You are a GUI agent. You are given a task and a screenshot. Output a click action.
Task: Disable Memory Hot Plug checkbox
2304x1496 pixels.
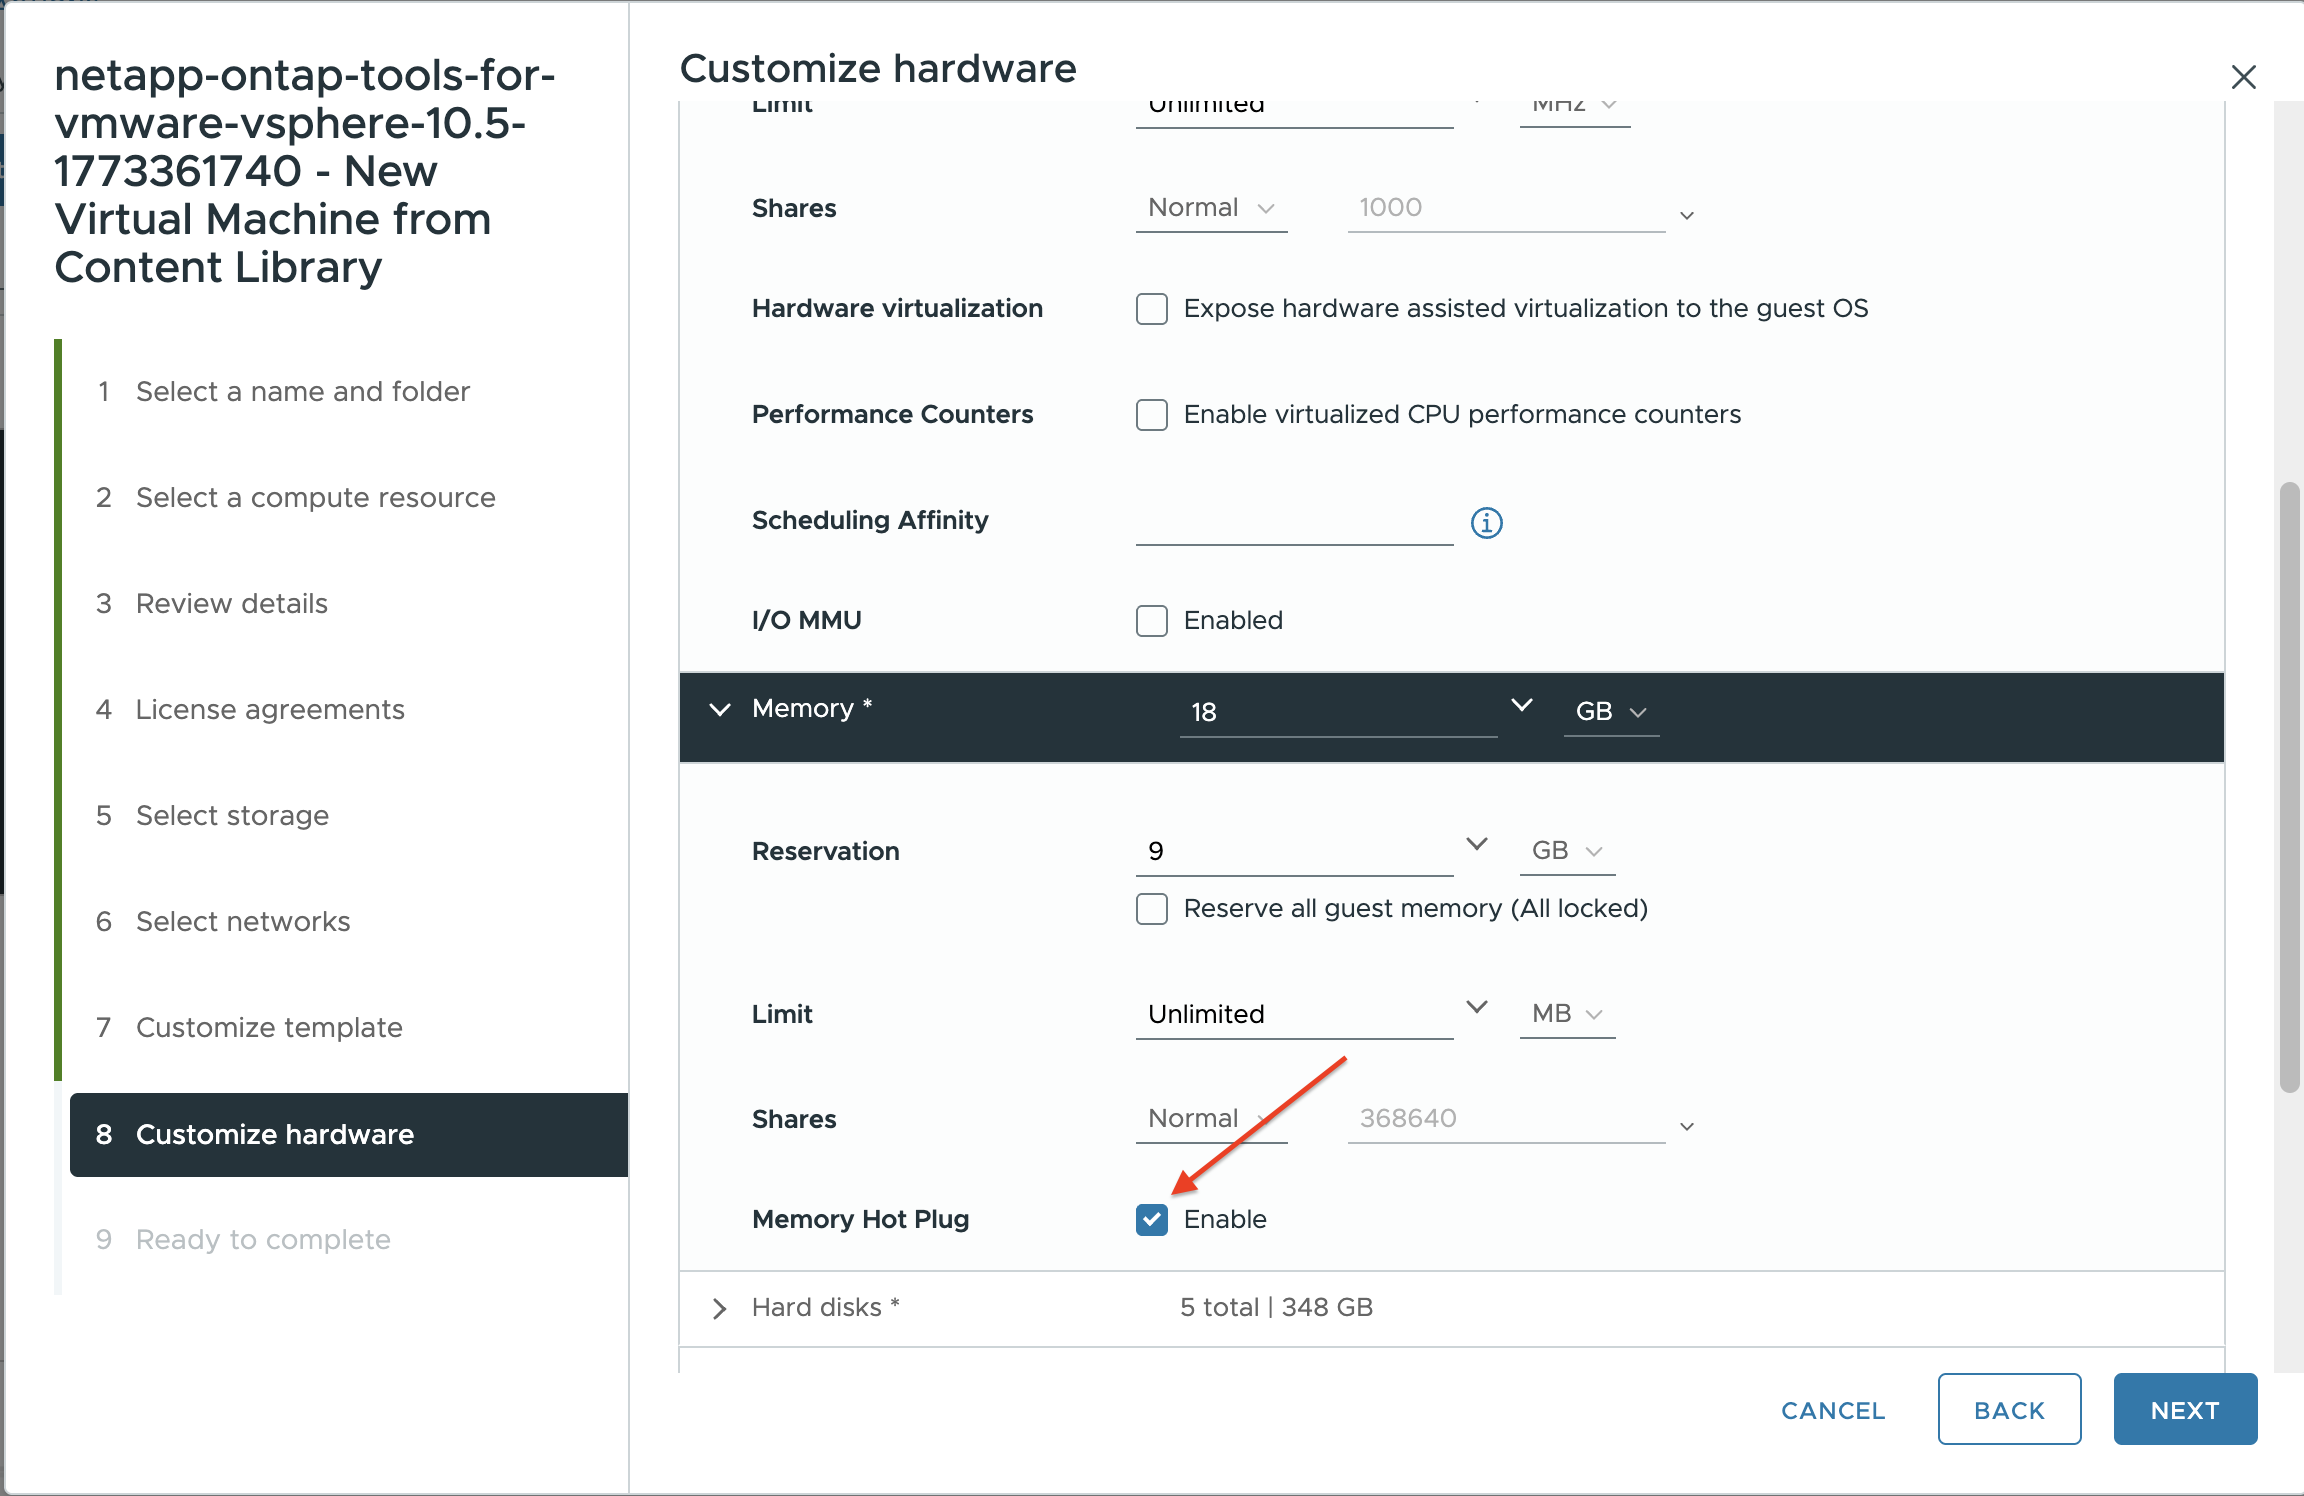point(1152,1219)
